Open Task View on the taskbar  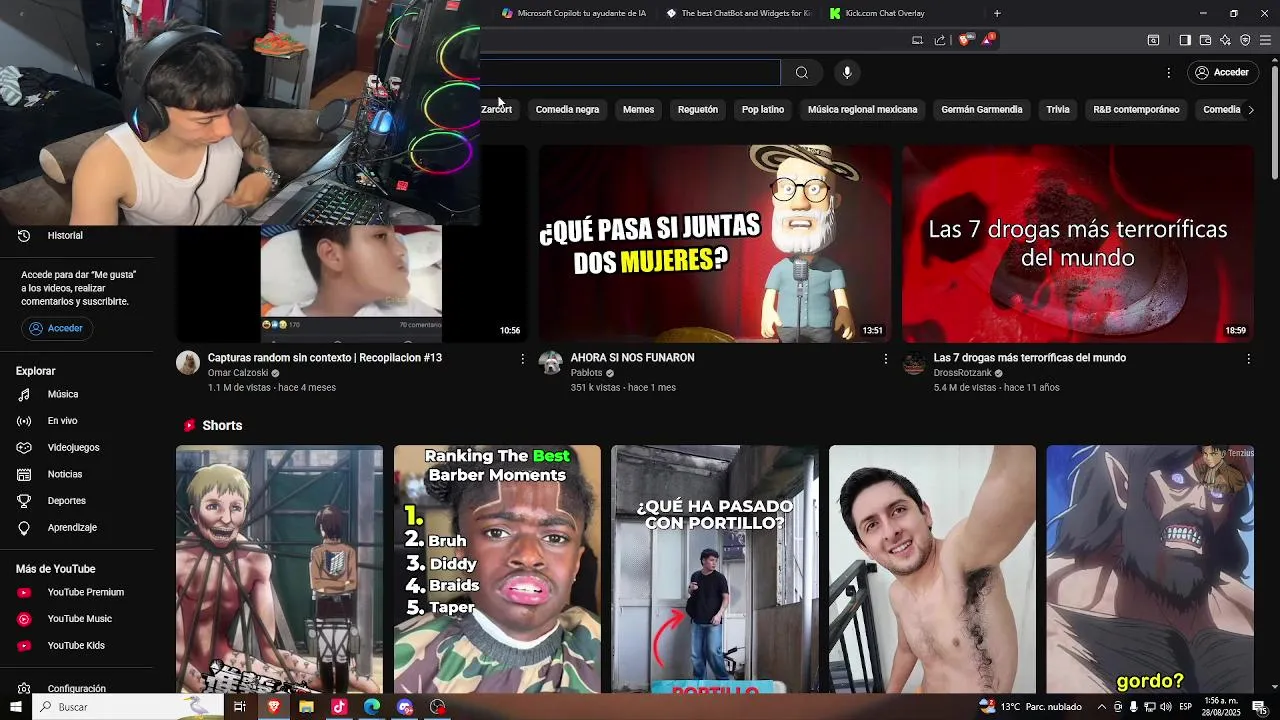click(x=240, y=707)
